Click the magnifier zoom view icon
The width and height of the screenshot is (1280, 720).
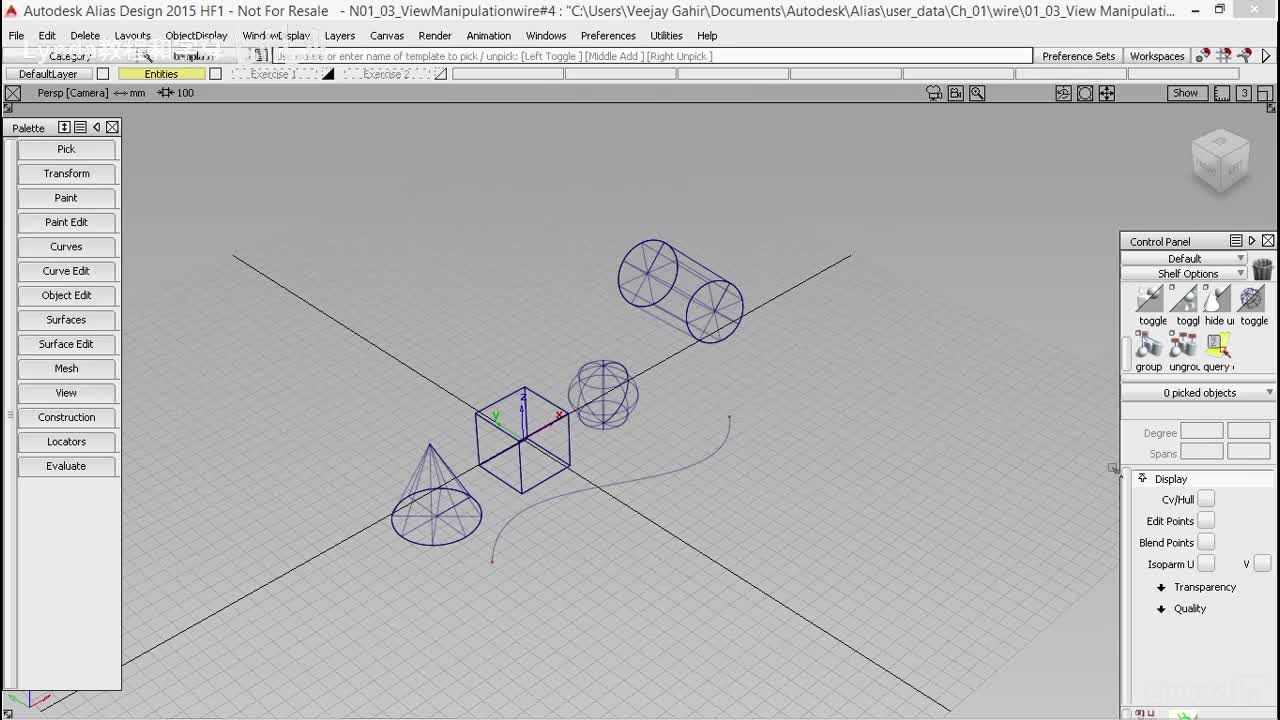coord(977,93)
